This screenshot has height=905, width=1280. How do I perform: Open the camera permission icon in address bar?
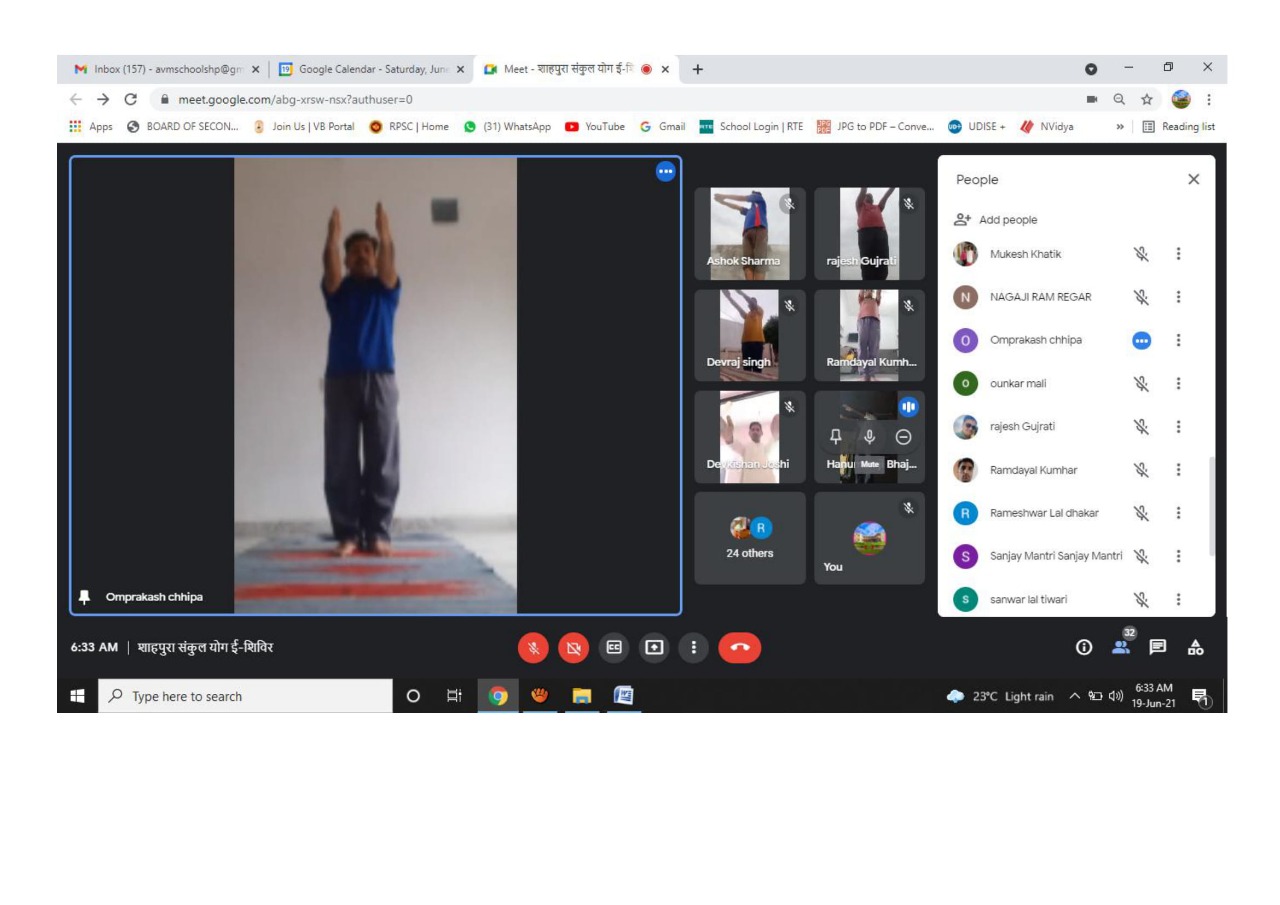(1092, 99)
